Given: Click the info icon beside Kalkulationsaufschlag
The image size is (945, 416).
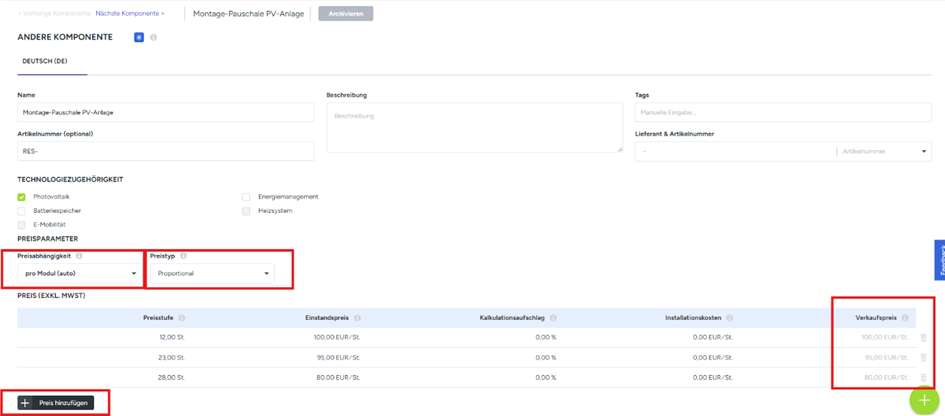Looking at the screenshot, I should click(551, 318).
